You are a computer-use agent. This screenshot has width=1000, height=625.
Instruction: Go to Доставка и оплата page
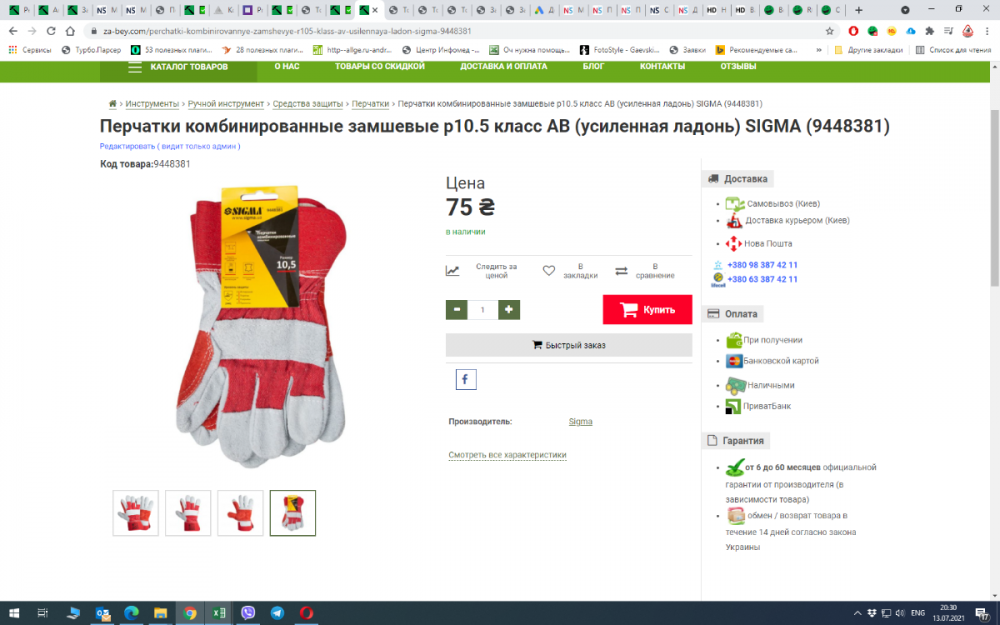504,66
